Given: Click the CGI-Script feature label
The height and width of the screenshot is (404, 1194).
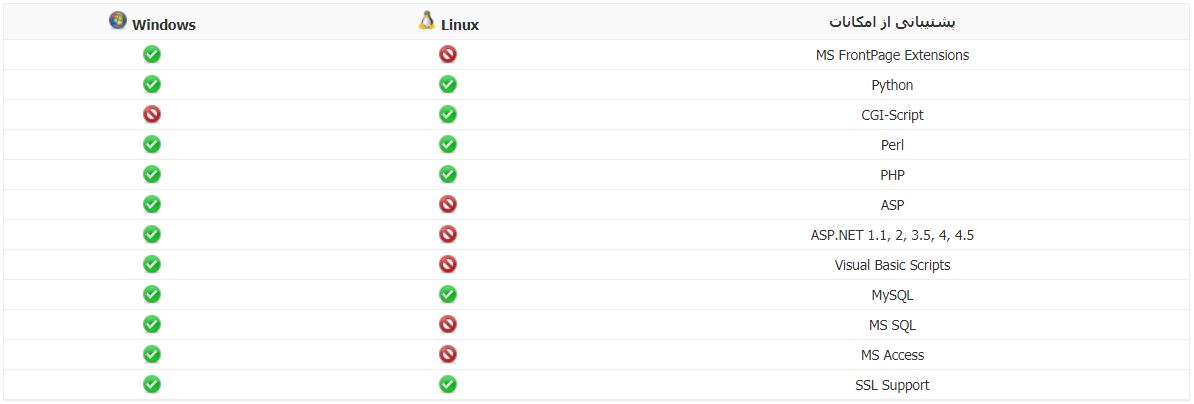Looking at the screenshot, I should click(892, 115).
